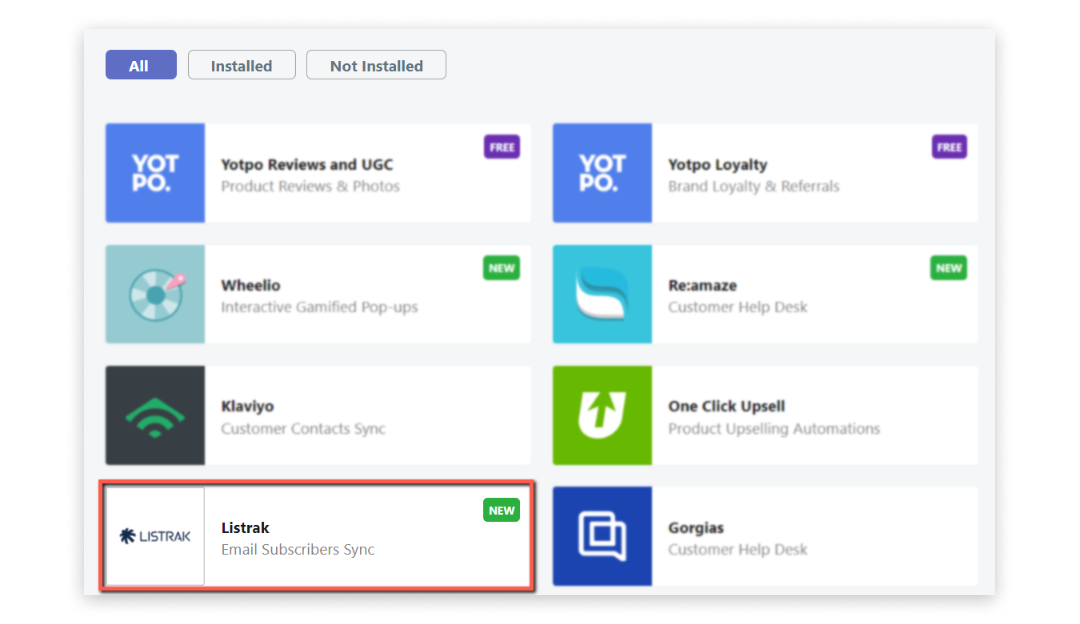Click the FREE badge on Yotpo Loyalty

(x=949, y=147)
